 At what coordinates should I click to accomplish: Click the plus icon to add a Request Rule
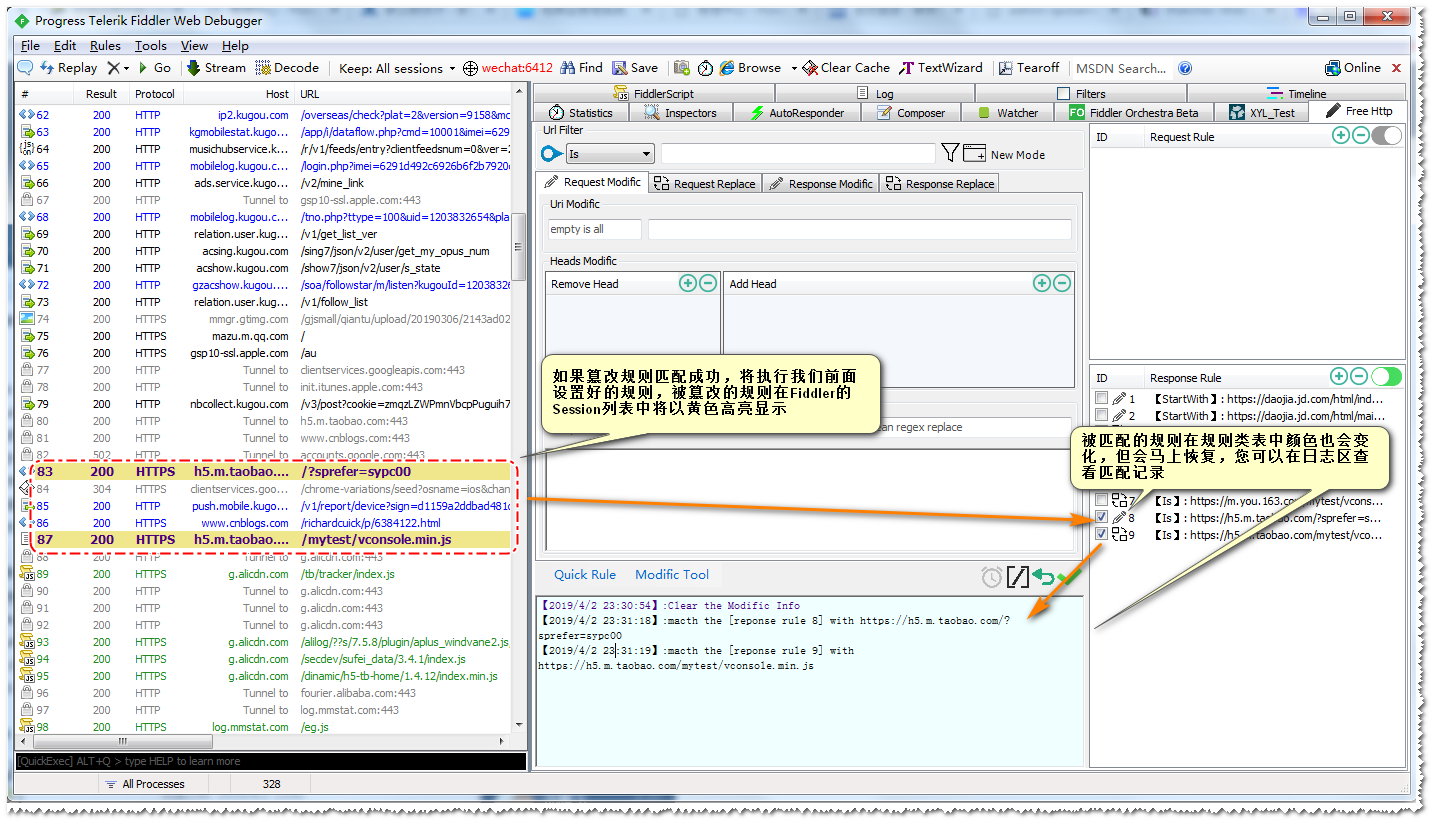pyautogui.click(x=1341, y=135)
